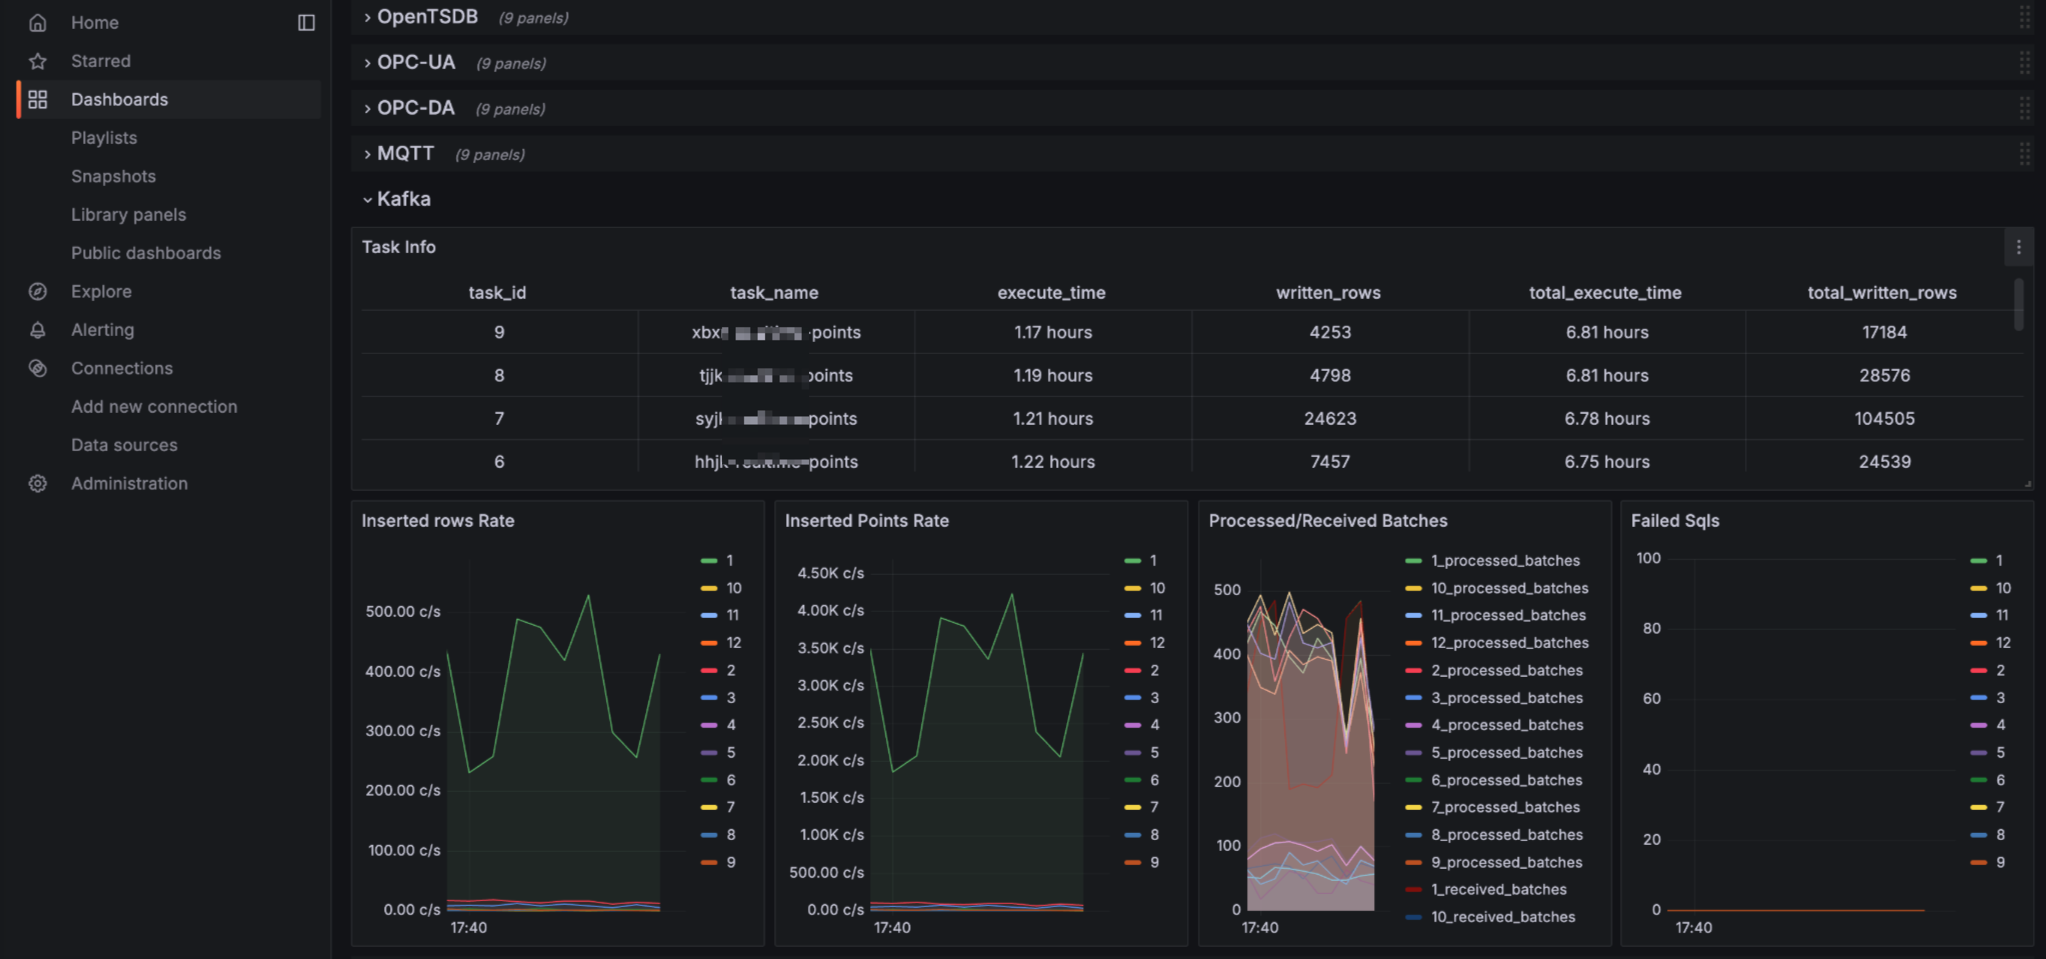This screenshot has height=959, width=2046.
Task: Click the Connections icon in sidebar
Action: [38, 368]
